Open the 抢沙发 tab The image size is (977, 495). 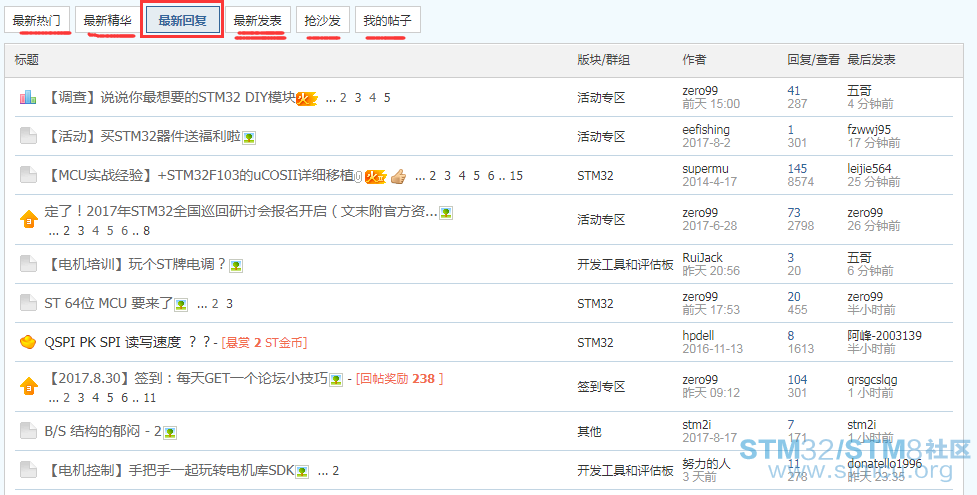click(323, 21)
